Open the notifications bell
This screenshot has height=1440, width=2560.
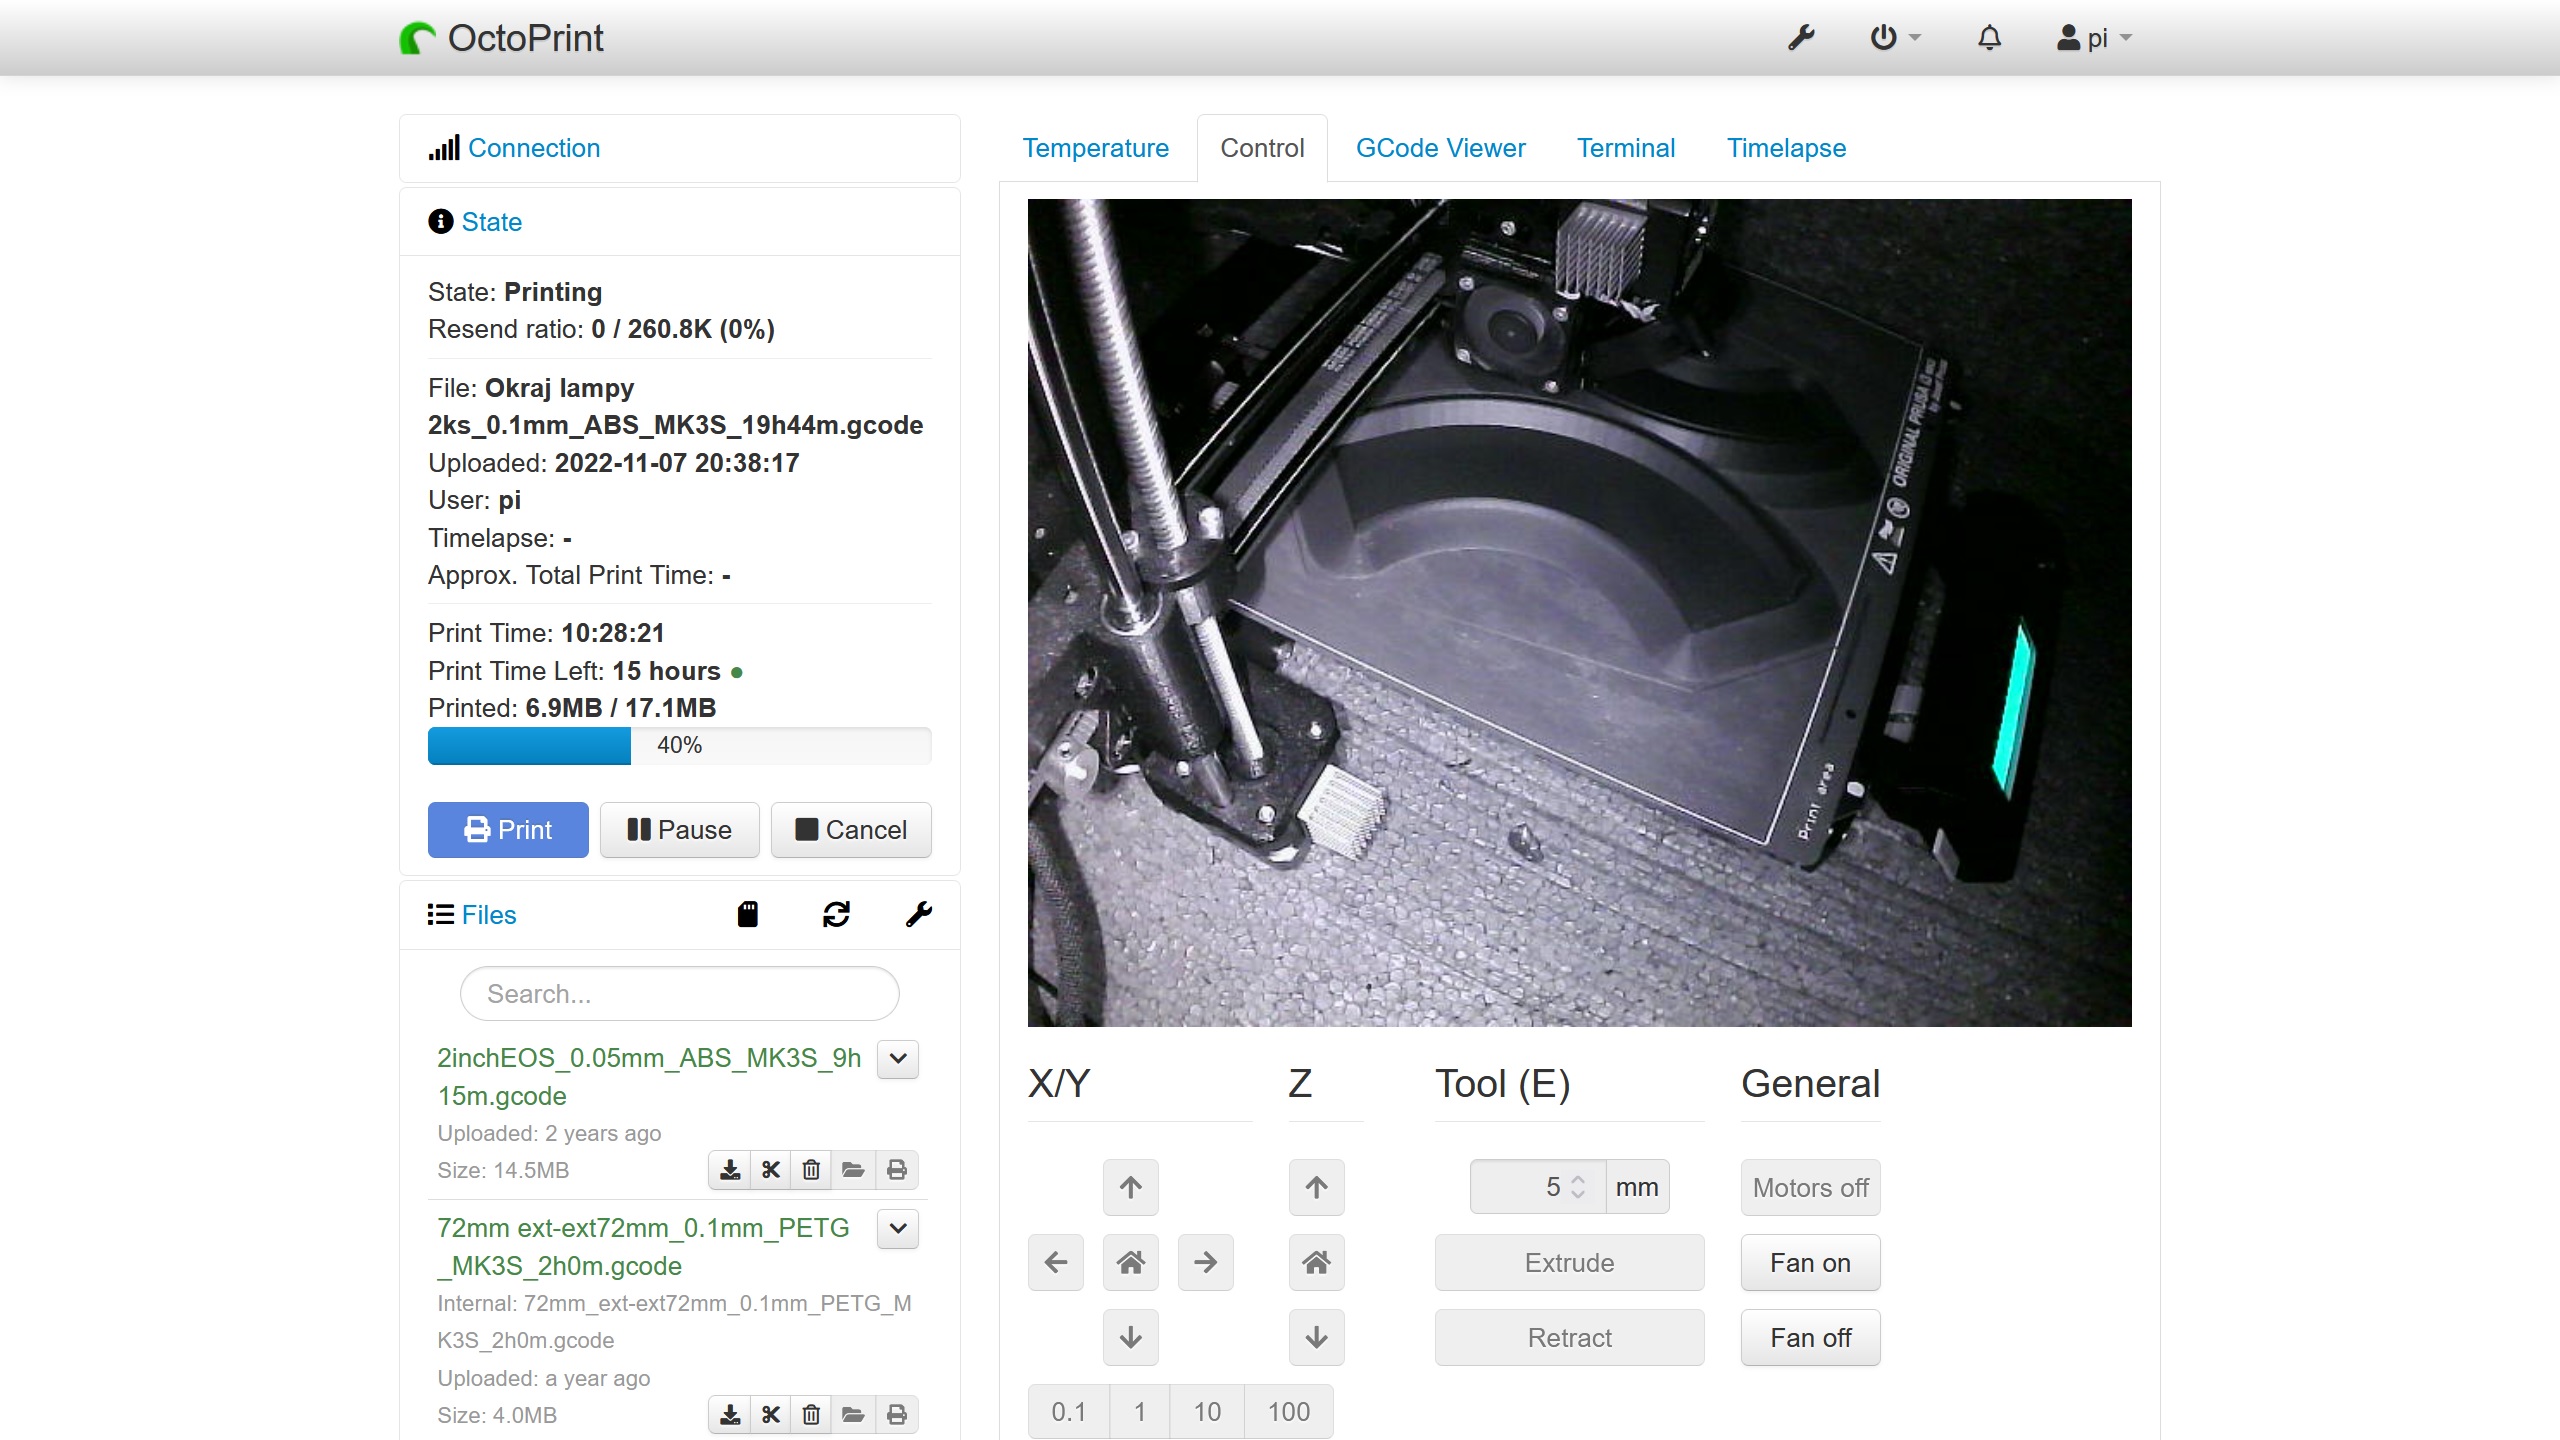[x=1989, y=38]
